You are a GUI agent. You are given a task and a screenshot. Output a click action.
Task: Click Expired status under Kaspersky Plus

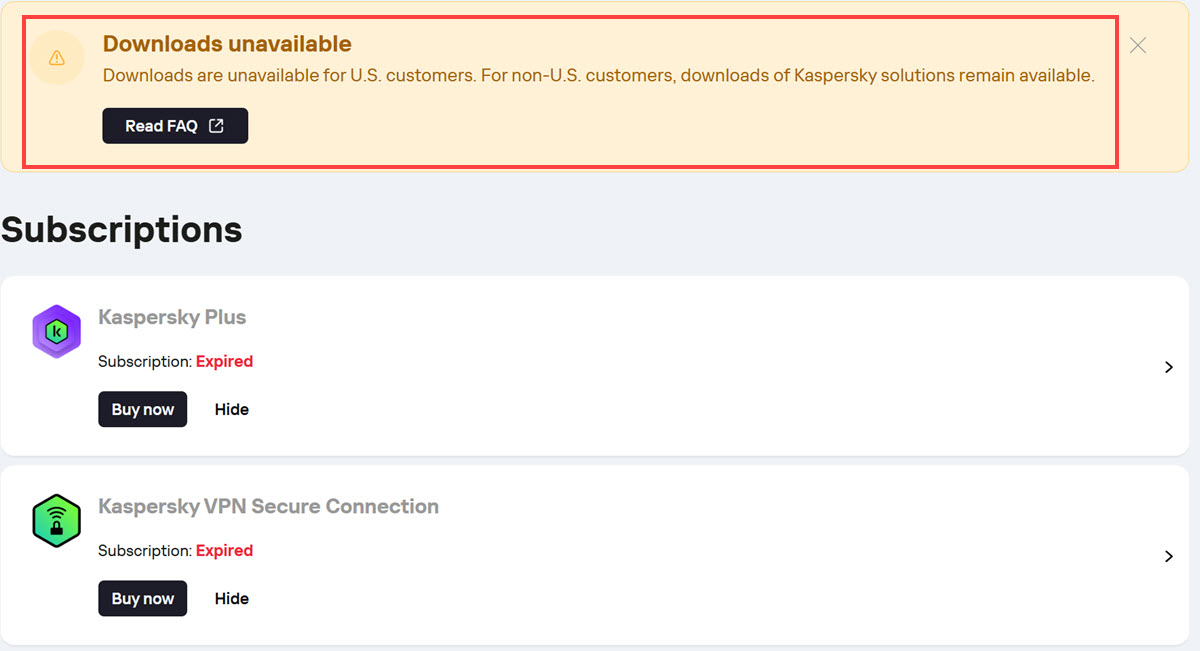pyautogui.click(x=224, y=361)
